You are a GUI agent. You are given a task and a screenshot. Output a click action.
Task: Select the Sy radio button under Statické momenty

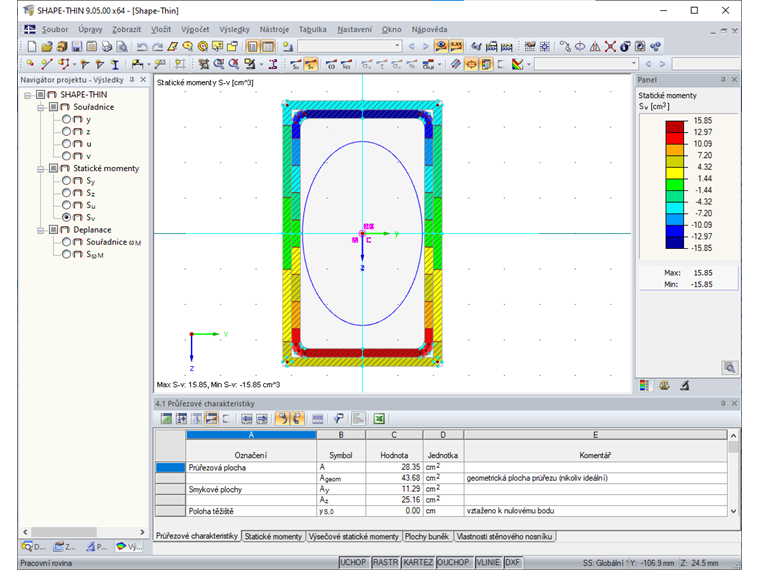click(x=66, y=181)
